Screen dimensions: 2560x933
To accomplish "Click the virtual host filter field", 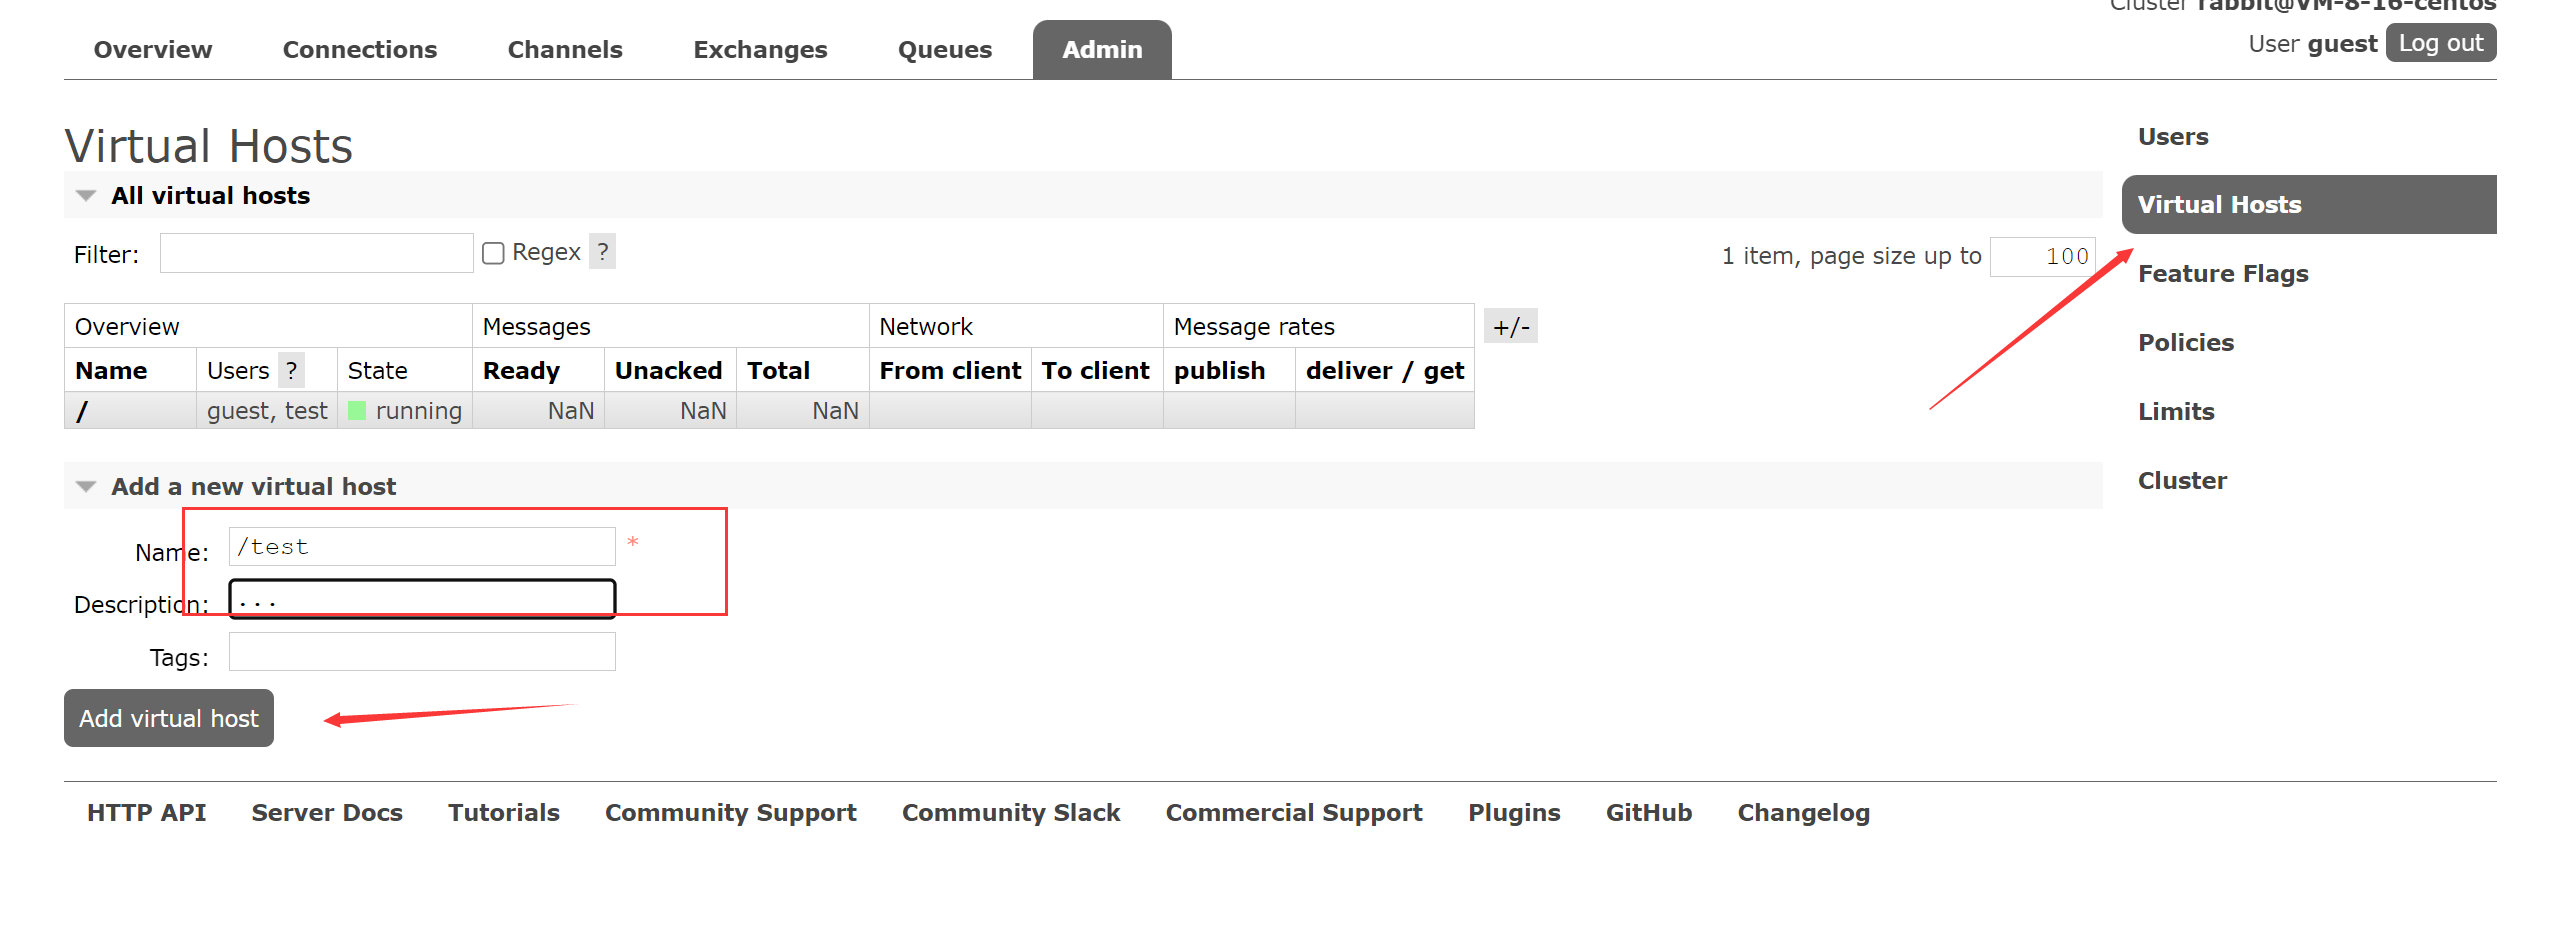I will pos(316,254).
